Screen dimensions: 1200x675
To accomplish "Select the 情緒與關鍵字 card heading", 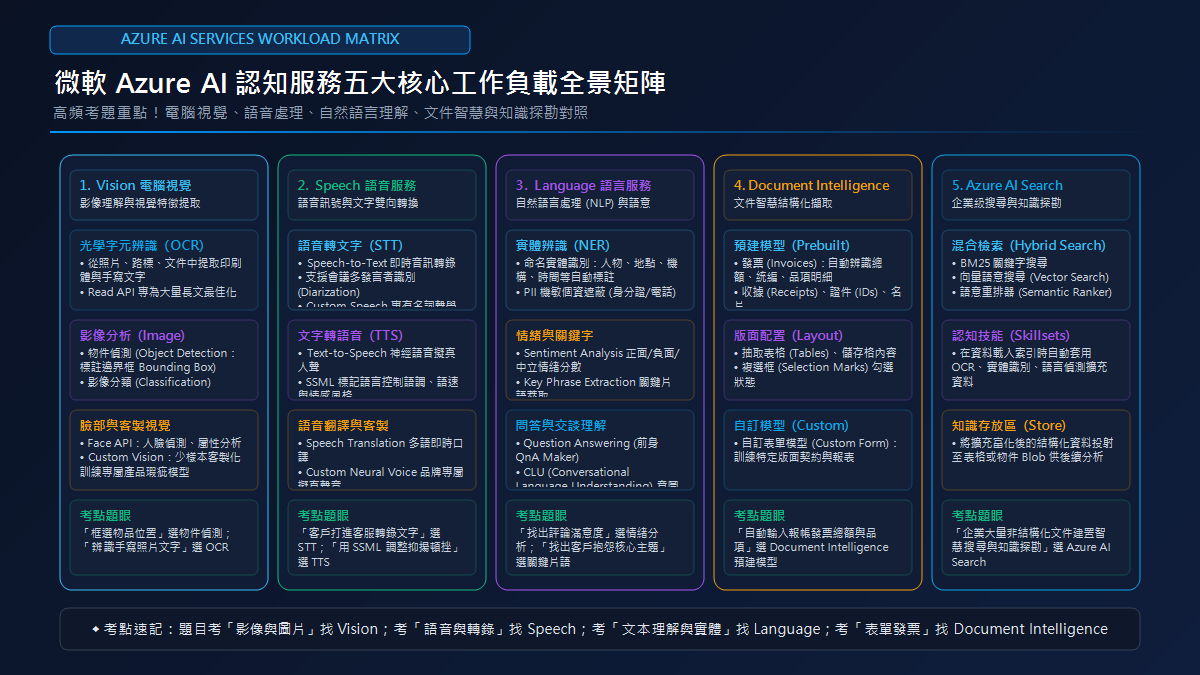I will (554, 335).
